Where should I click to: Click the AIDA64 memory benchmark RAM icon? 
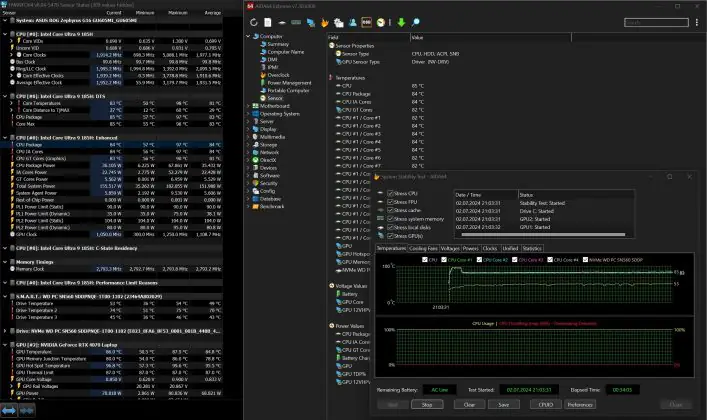(x=296, y=22)
